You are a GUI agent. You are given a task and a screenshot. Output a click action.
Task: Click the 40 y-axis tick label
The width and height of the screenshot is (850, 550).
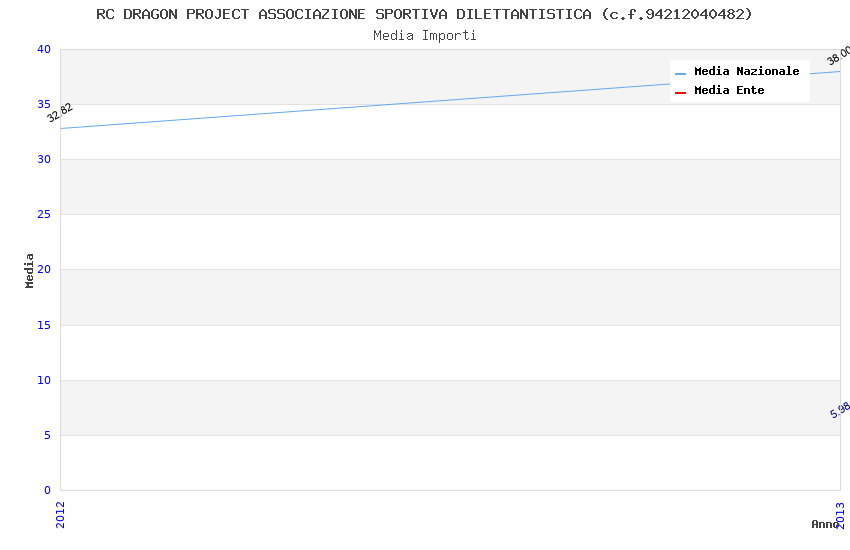coord(43,50)
